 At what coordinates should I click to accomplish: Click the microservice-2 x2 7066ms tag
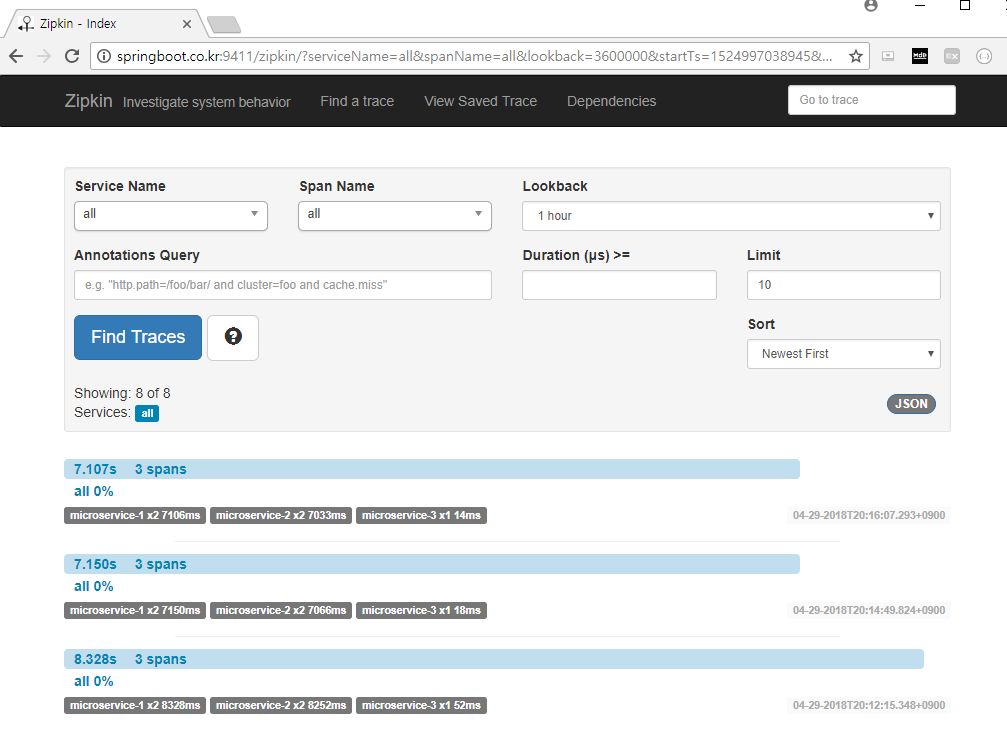click(x=281, y=610)
